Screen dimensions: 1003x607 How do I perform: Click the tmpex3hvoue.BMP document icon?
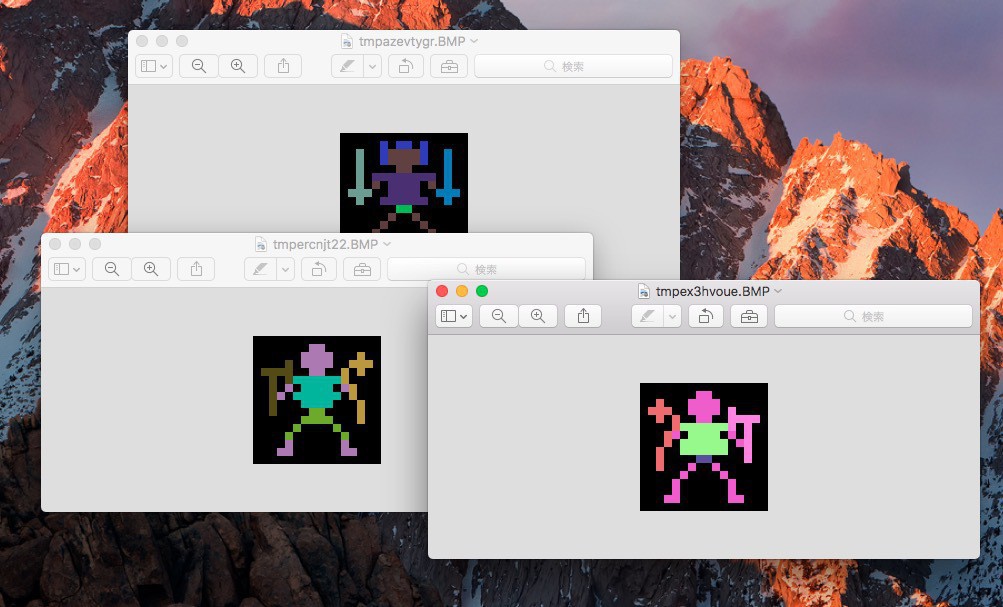[644, 292]
